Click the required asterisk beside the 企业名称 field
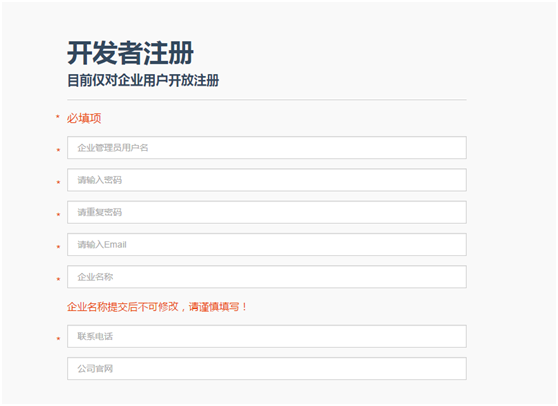This screenshot has width=558, height=406. 58,279
